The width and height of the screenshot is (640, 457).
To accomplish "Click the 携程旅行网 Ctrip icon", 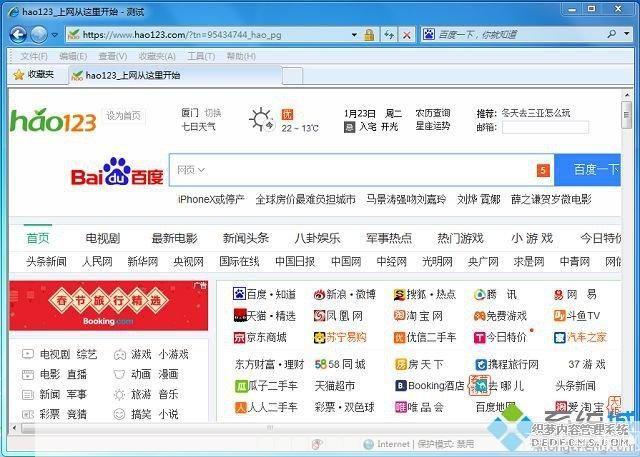I will pos(481,364).
